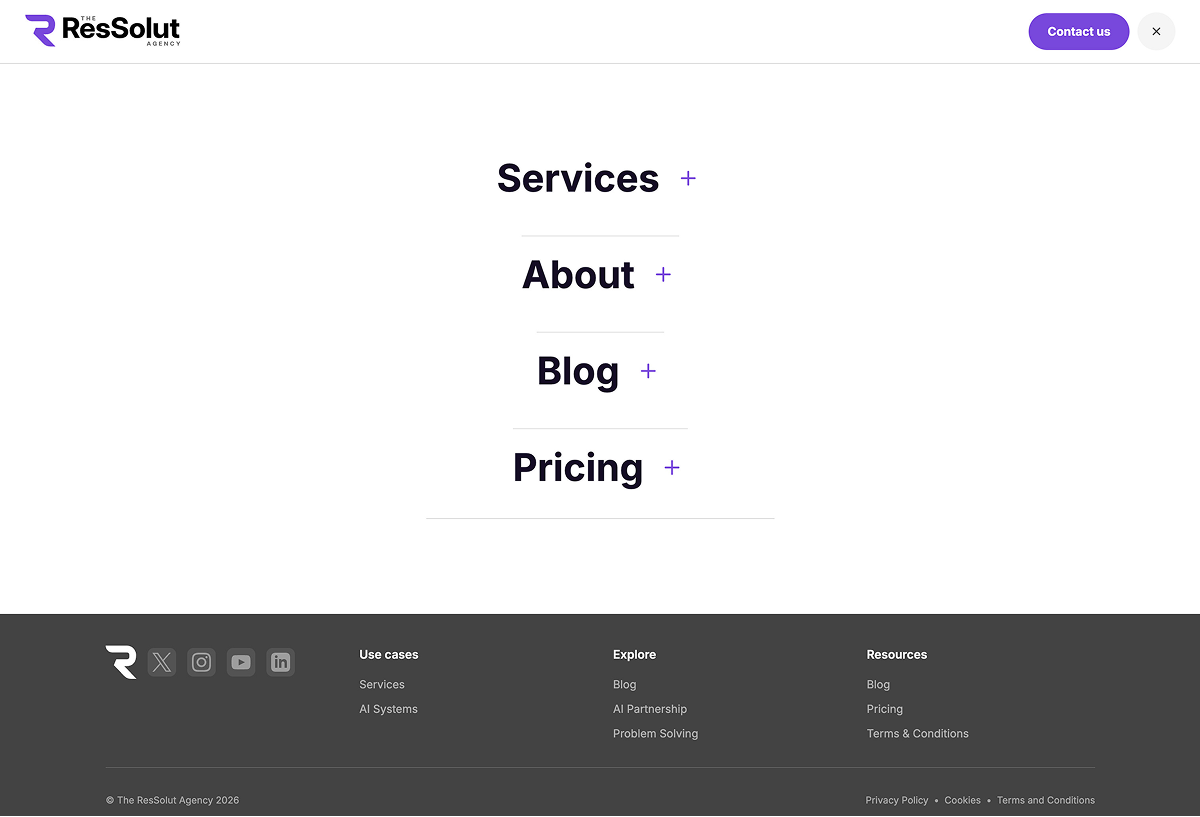
Task: Open the Services menu item
Action: point(578,178)
